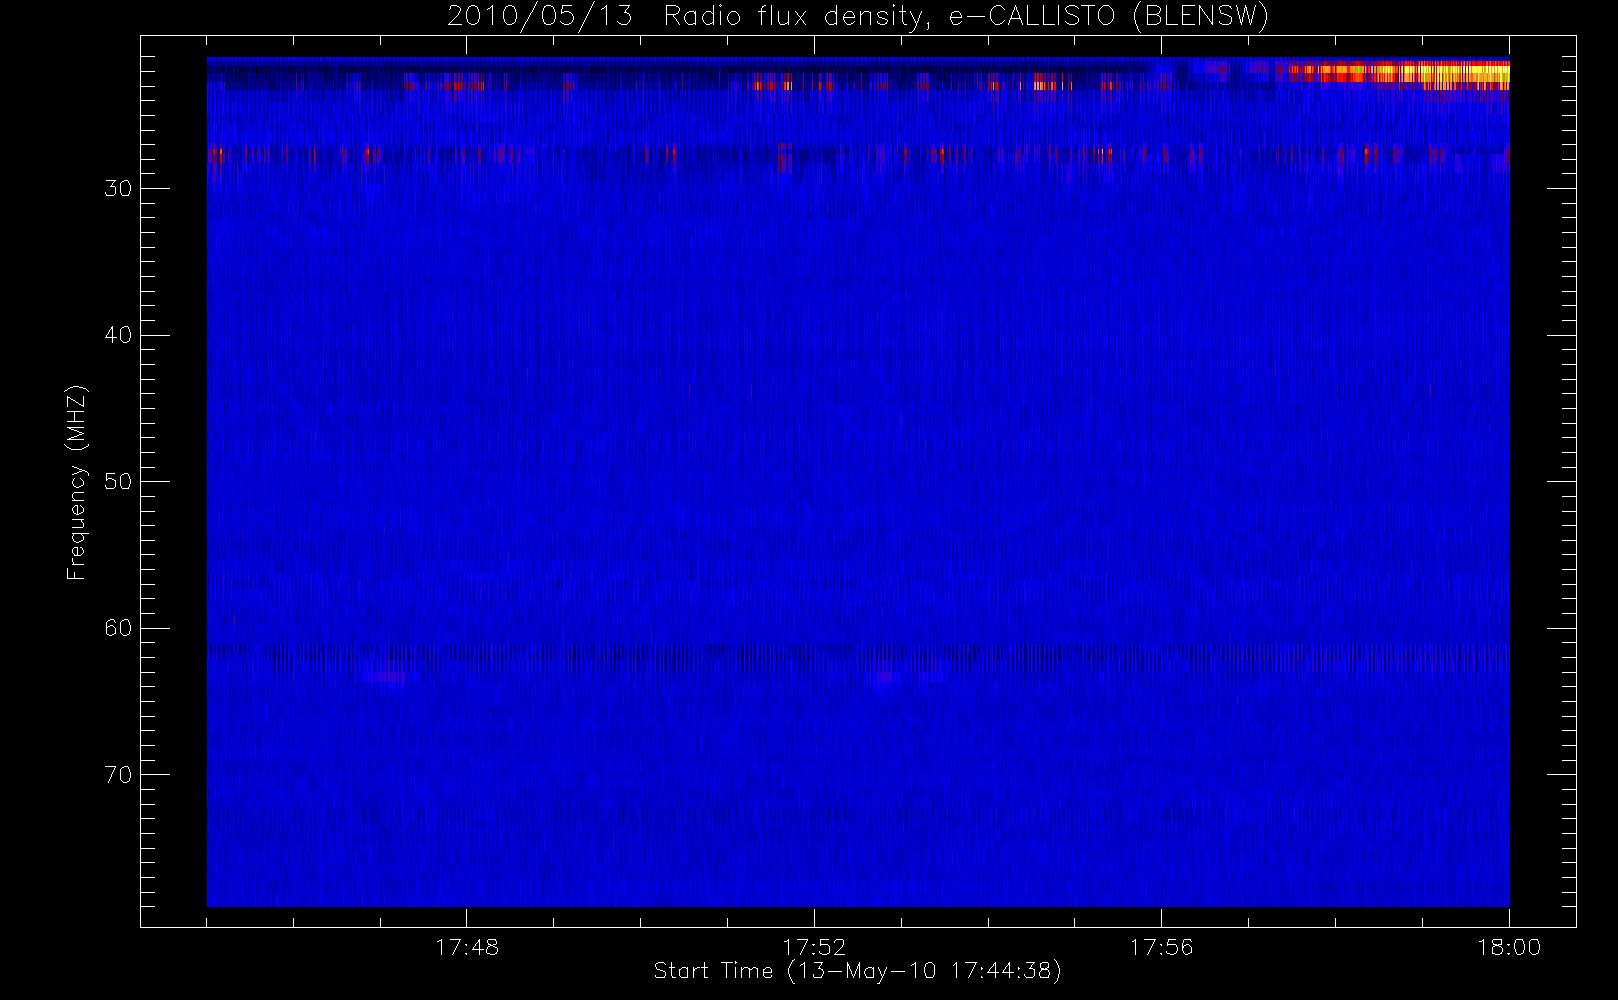Click the 18:00 time tick label
The image size is (1618, 1000).
pyautogui.click(x=1509, y=946)
